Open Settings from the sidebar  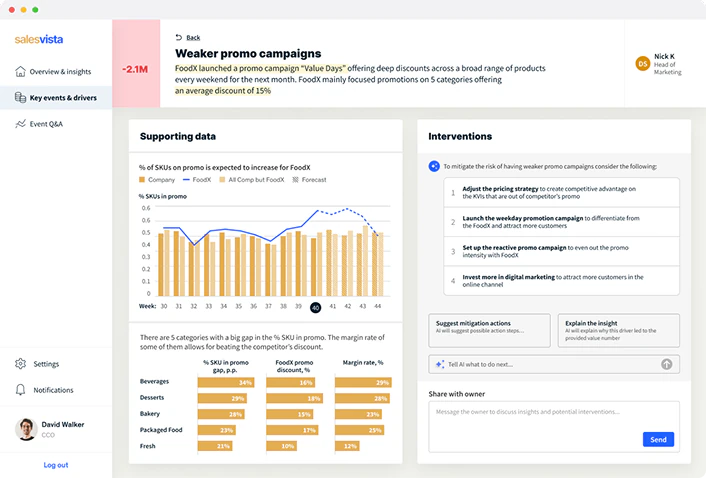pos(56,364)
